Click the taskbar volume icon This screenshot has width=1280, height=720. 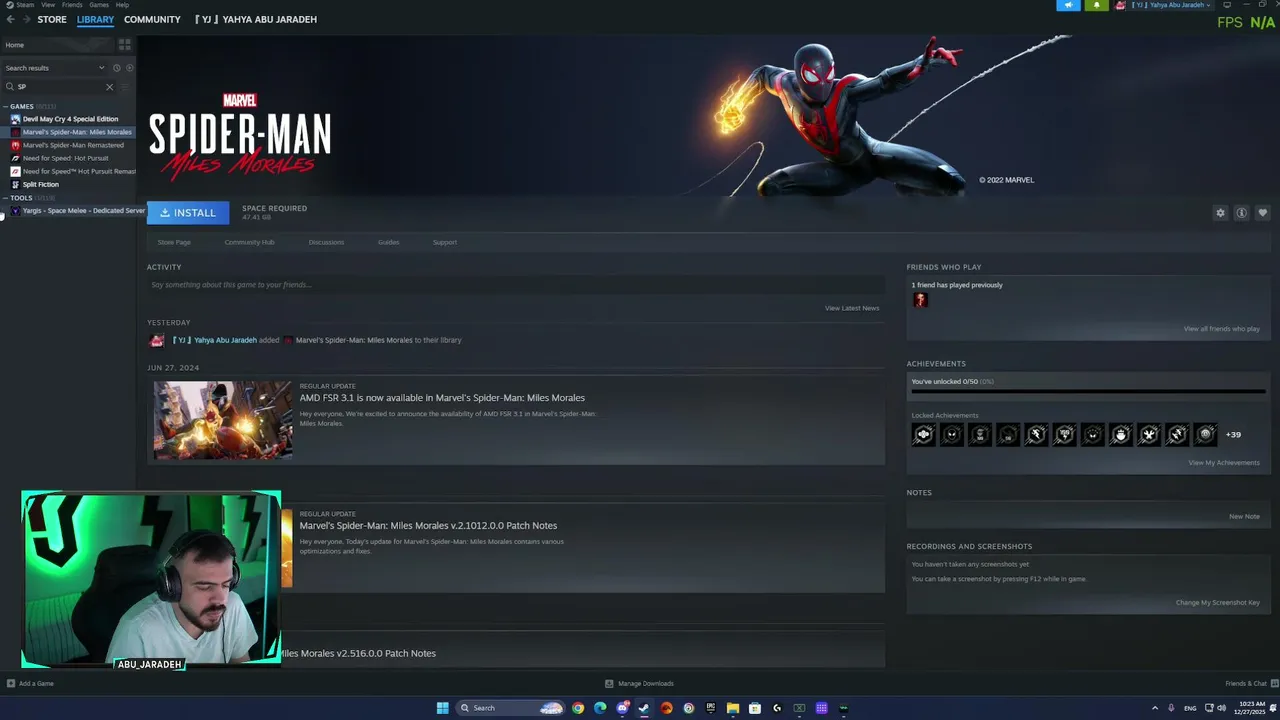pyautogui.click(x=1221, y=708)
